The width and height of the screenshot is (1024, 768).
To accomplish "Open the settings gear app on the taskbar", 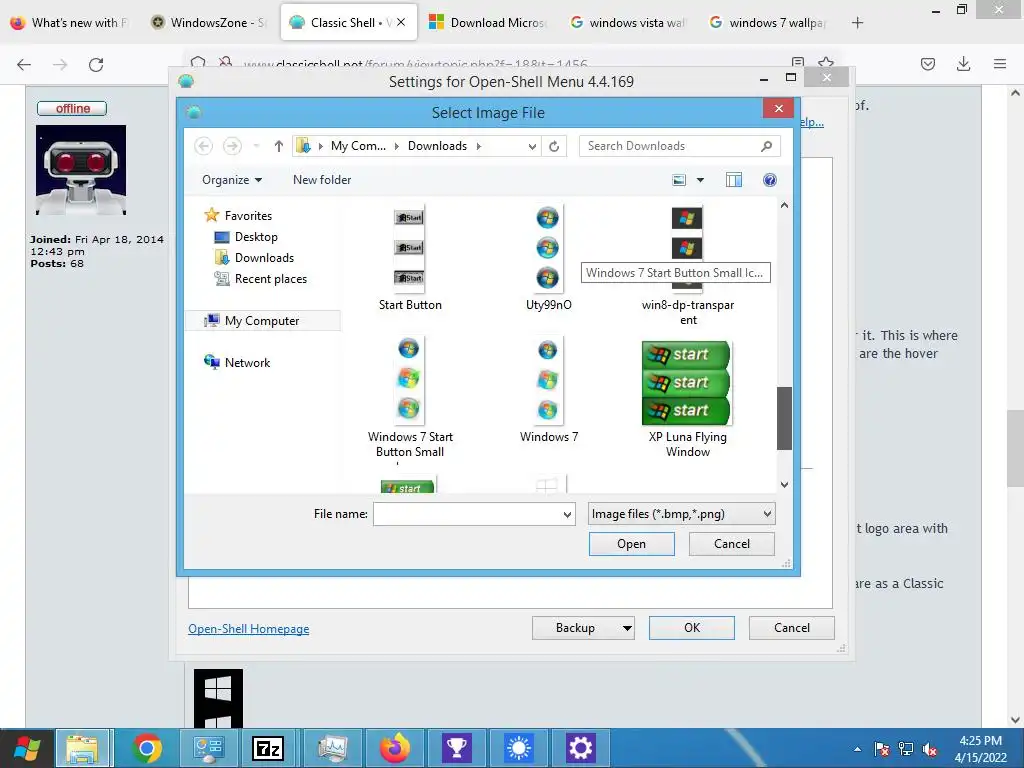I will [x=580, y=748].
